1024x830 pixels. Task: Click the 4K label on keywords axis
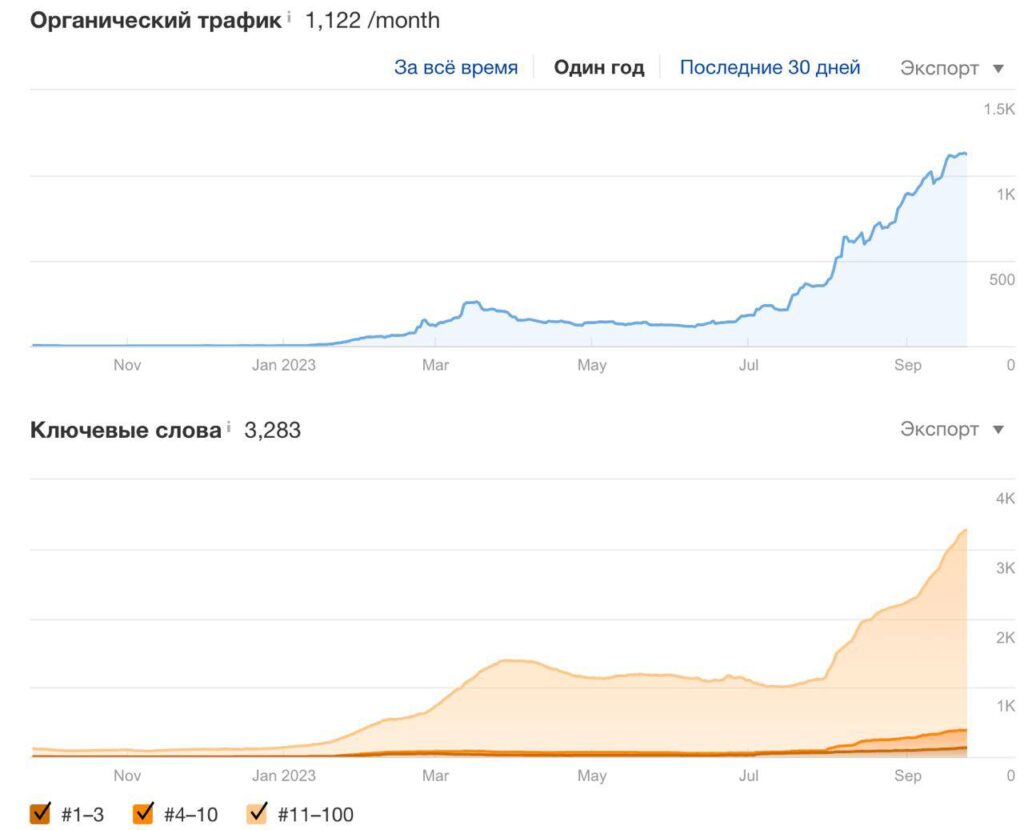pos(1005,498)
